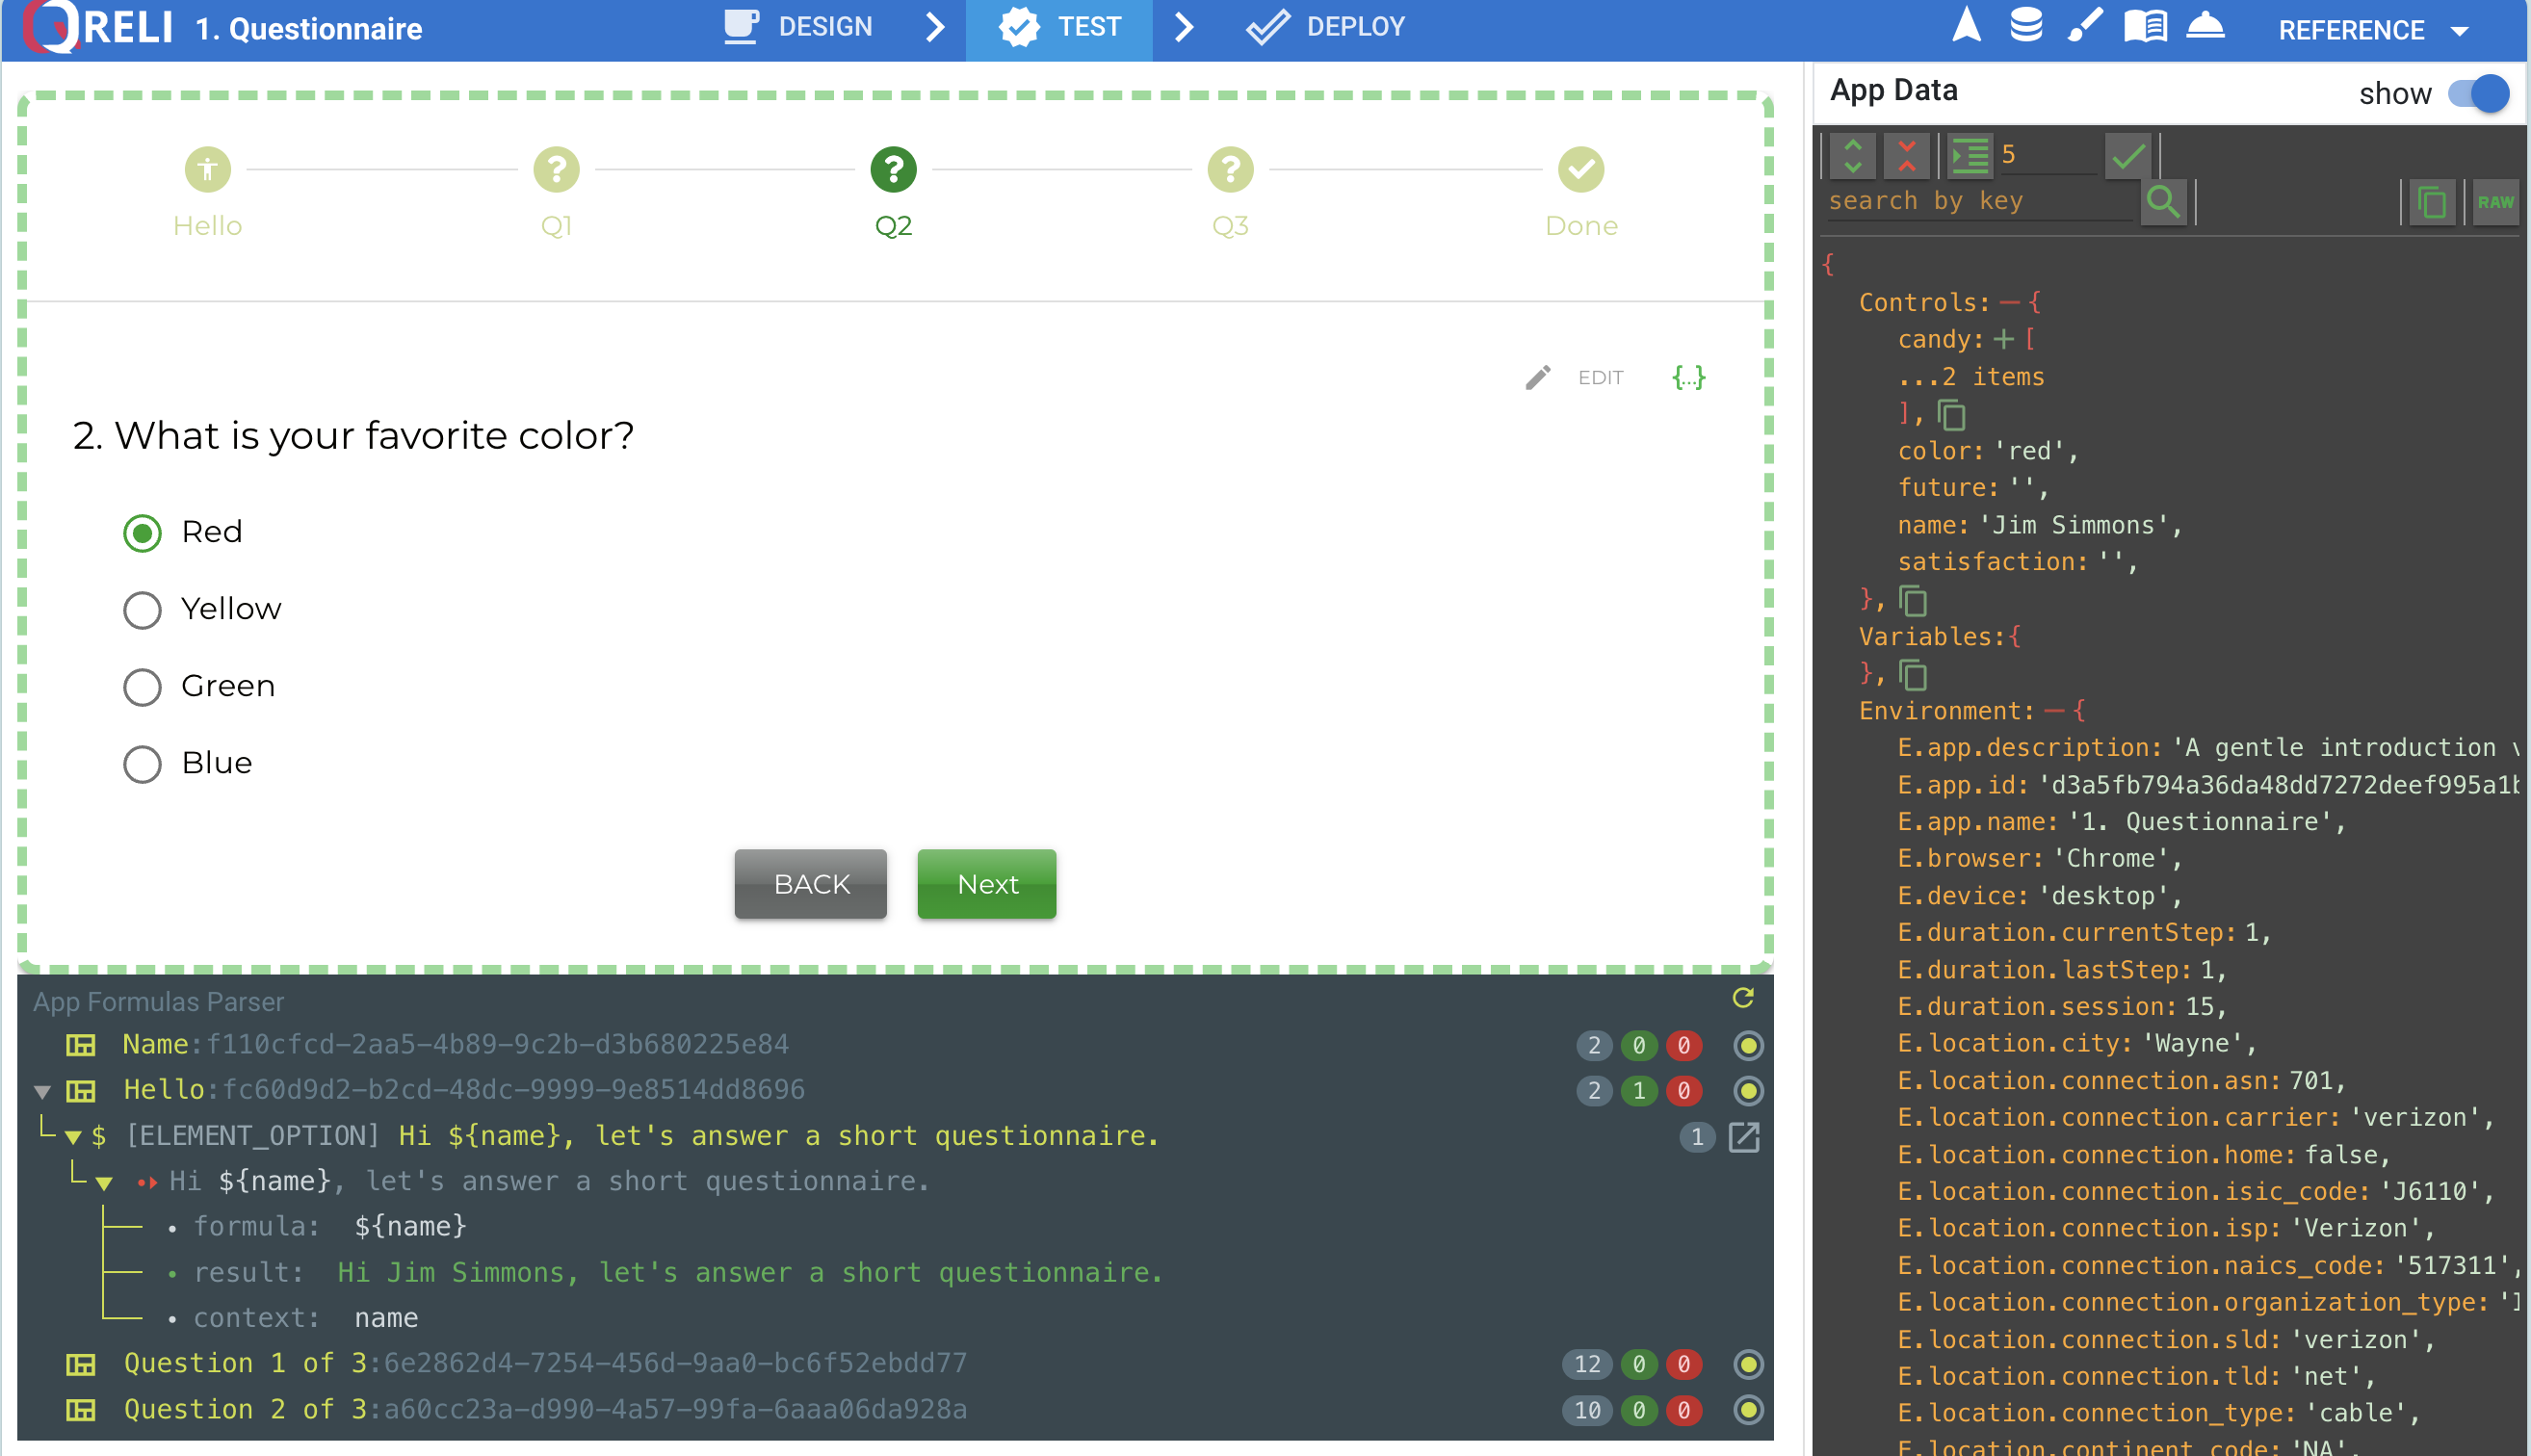Click the service bell icon in header
Viewport: 2531px width, 1456px height.
[2205, 25]
